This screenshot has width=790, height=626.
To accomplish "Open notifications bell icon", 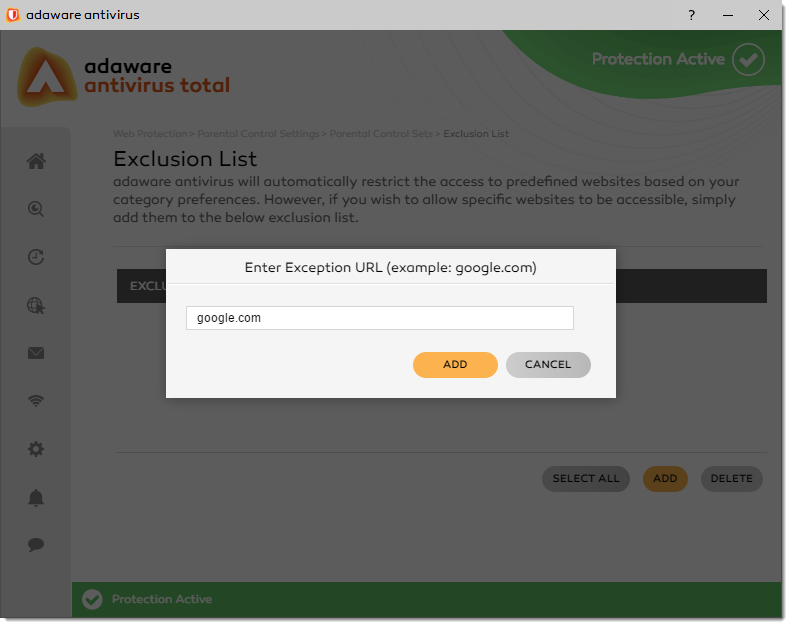I will click(x=36, y=497).
